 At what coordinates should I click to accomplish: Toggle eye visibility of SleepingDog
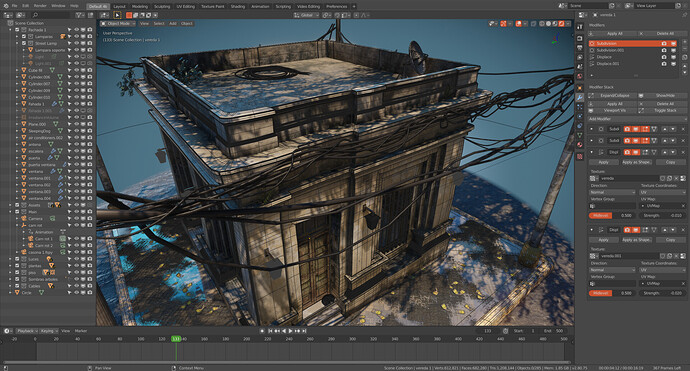[x=76, y=131]
